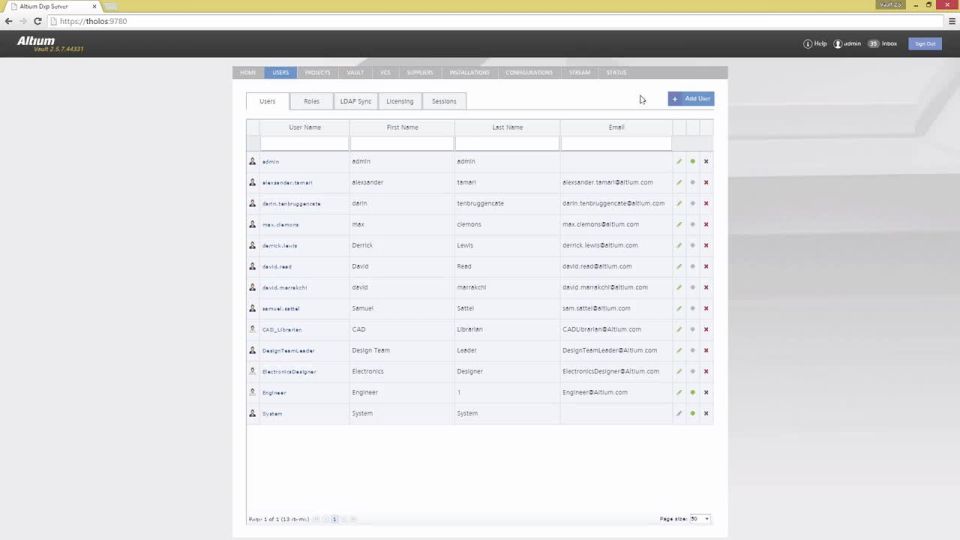
Task: Select page 1 in the pager
Action: [x=334, y=519]
